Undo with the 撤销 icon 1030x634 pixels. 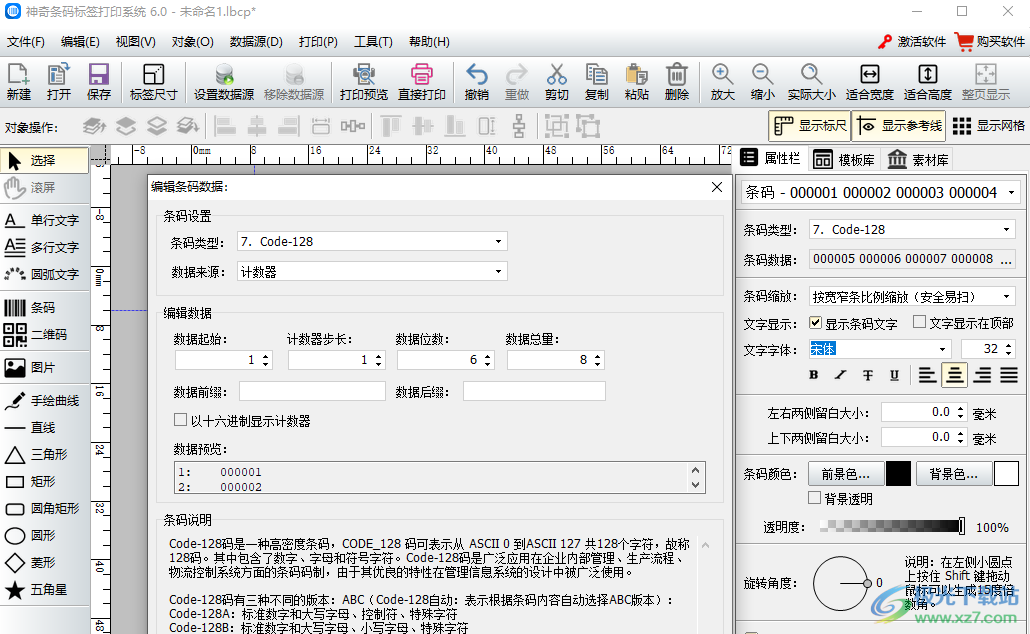(x=477, y=81)
